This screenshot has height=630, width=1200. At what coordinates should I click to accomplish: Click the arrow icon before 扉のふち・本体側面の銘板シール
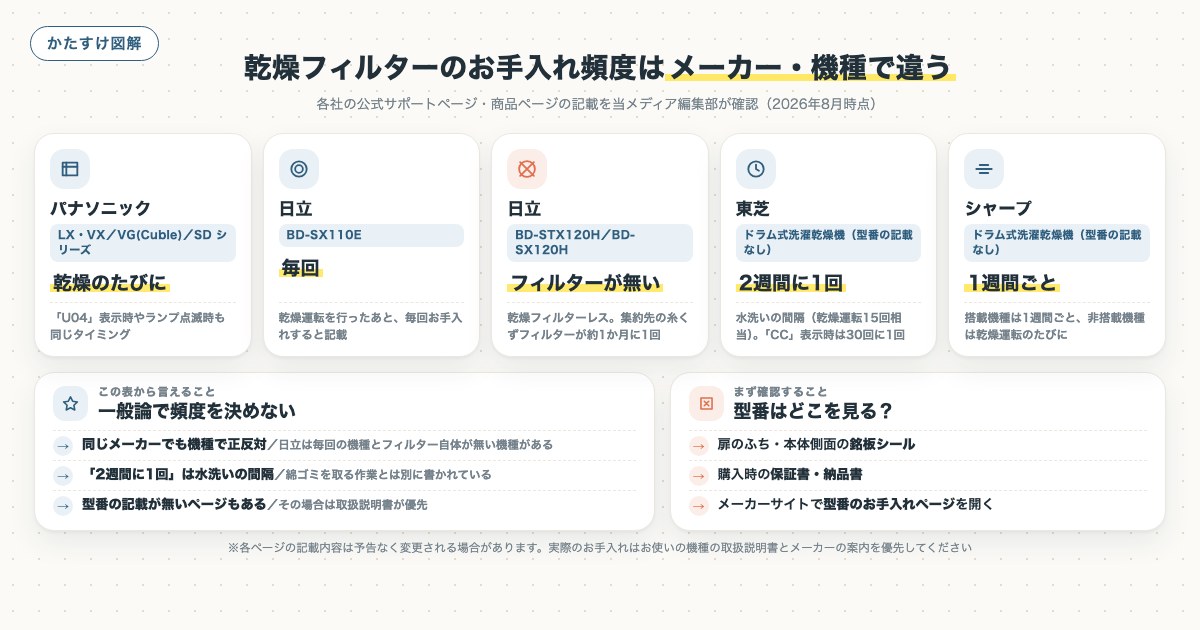pyautogui.click(x=699, y=445)
